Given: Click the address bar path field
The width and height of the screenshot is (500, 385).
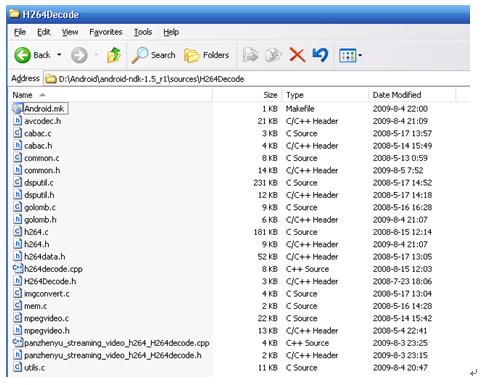Looking at the screenshot, I should [257, 79].
